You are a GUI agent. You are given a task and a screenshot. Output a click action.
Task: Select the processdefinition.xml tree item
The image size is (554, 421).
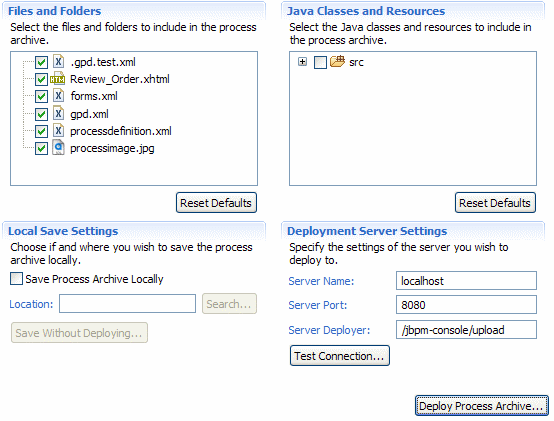pyautogui.click(x=121, y=131)
